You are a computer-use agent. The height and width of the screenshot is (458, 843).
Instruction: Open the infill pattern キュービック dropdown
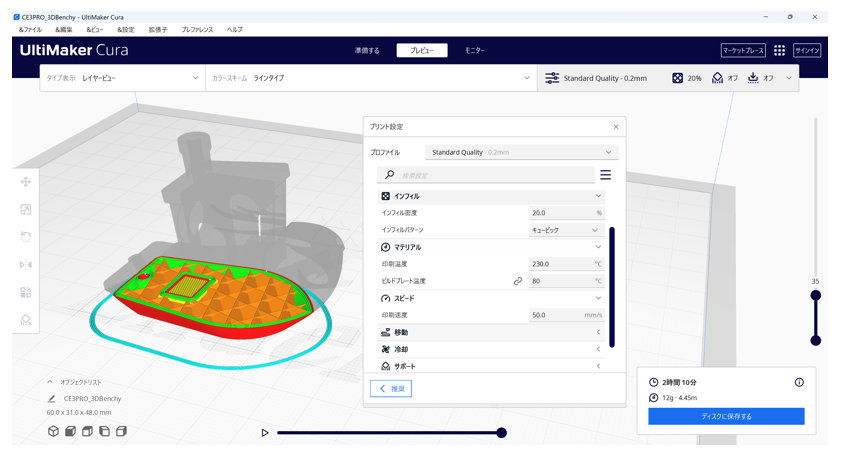566,230
